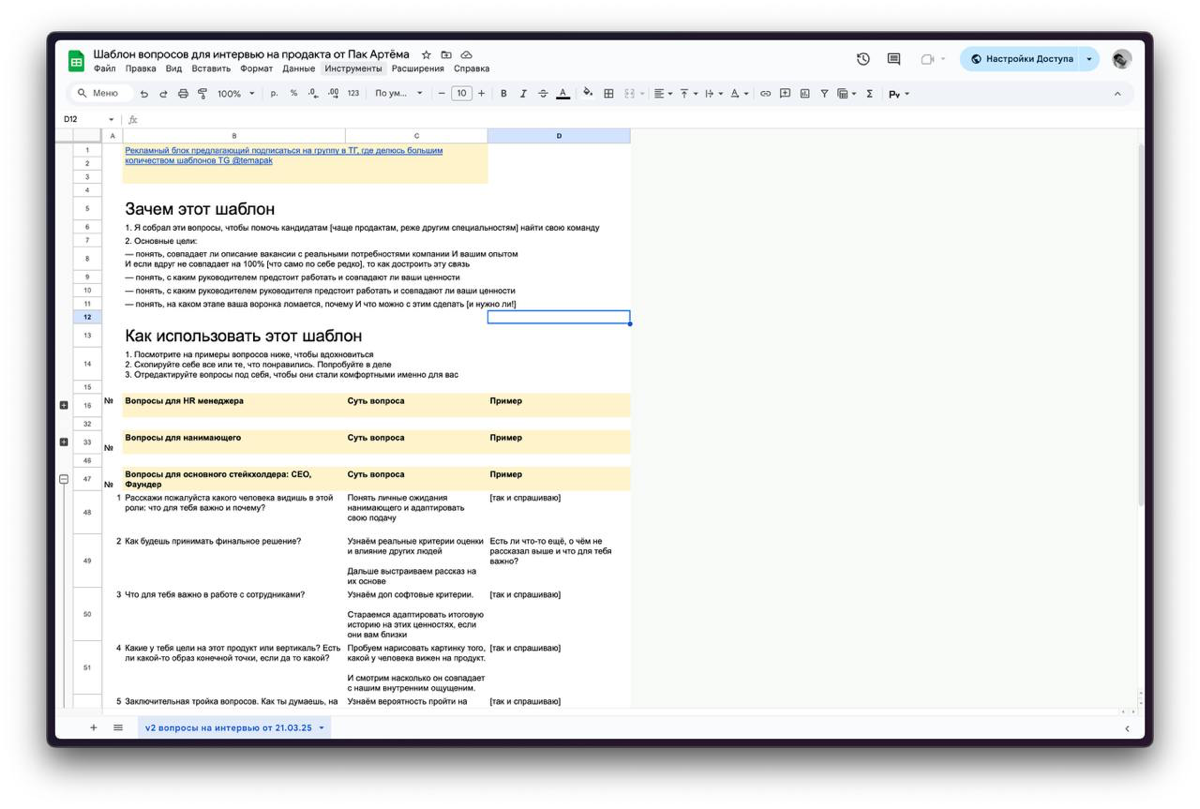
Task: Open the comments panel icon
Action: pos(894,59)
